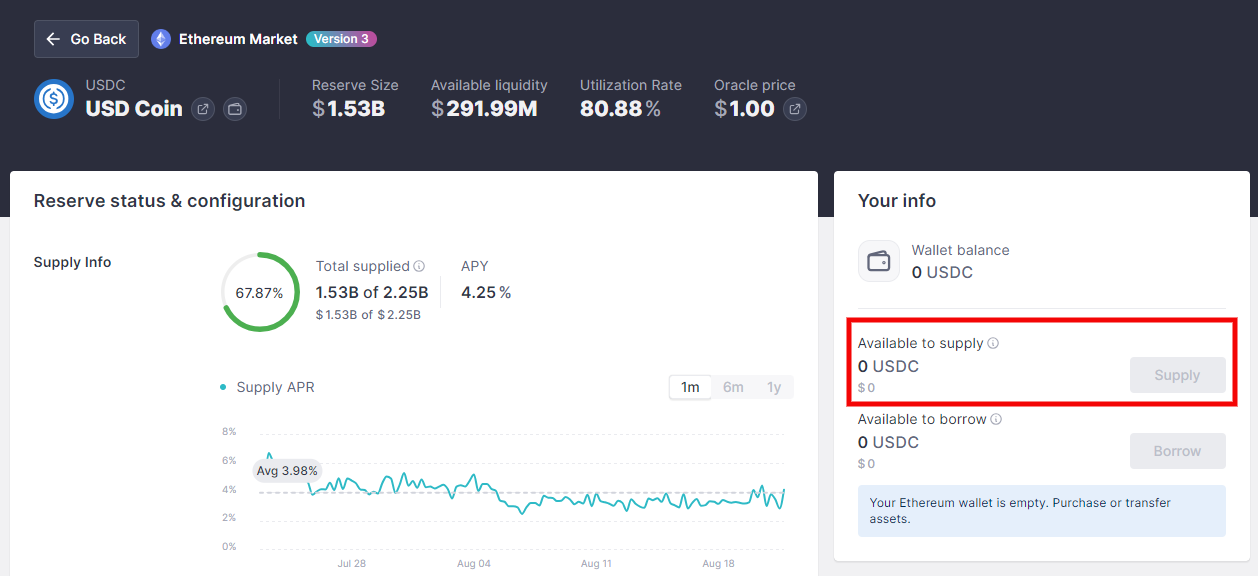Select the 1y chart range
Screen dimensions: 1258x576
click(x=774, y=387)
